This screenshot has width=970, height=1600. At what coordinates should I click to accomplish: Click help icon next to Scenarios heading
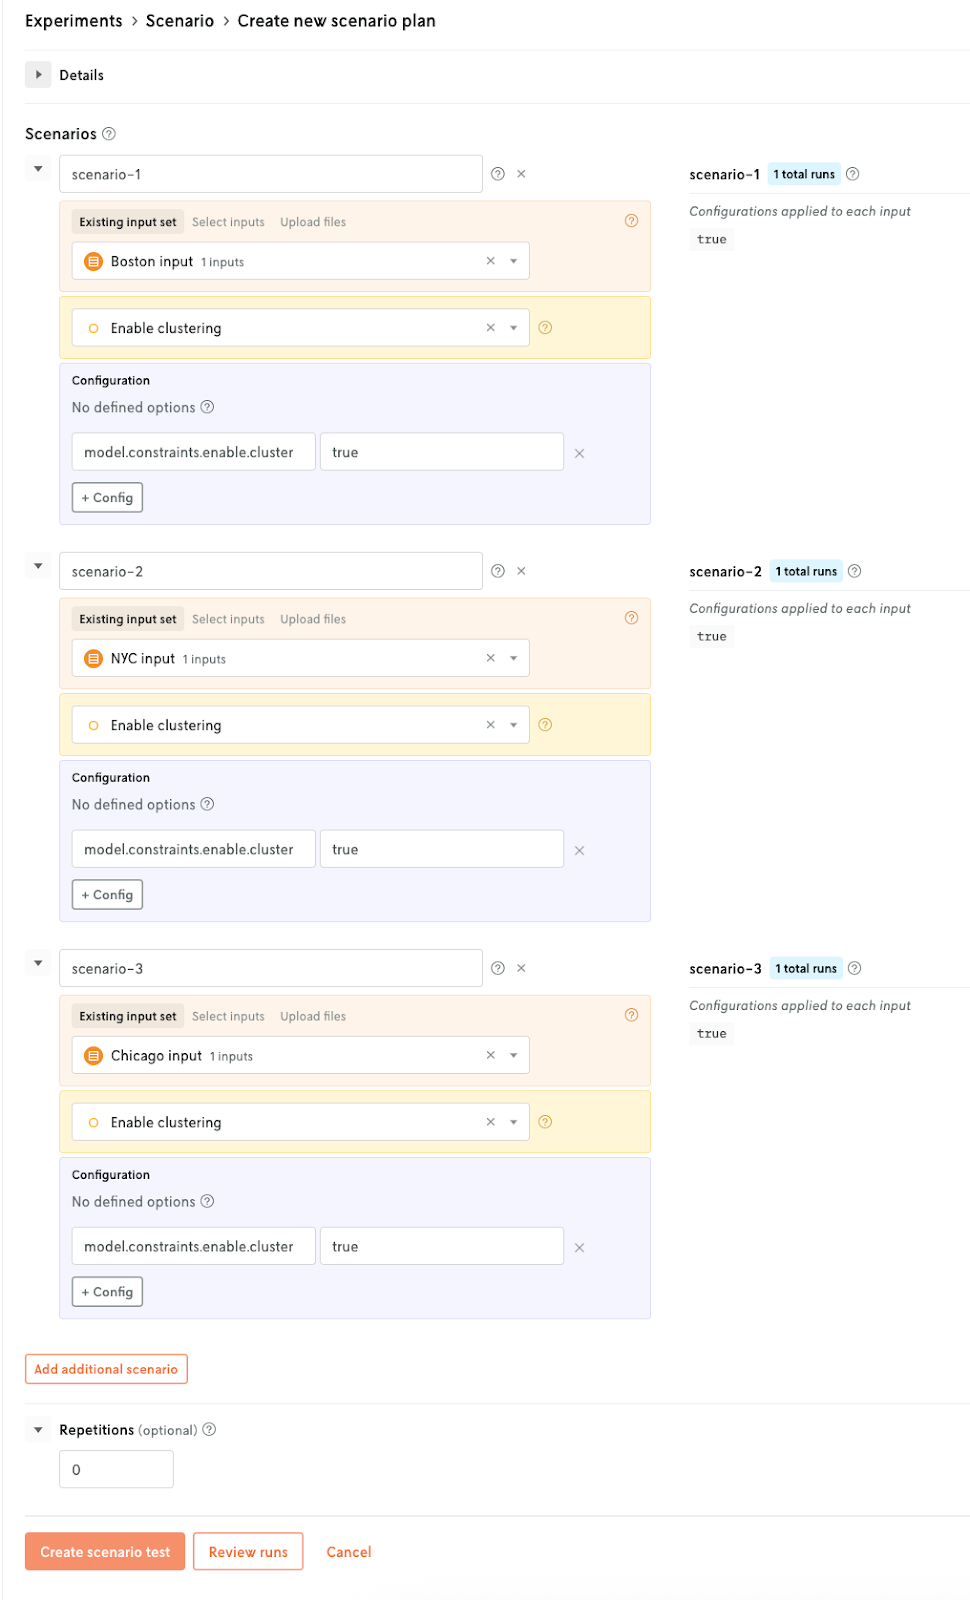(109, 134)
